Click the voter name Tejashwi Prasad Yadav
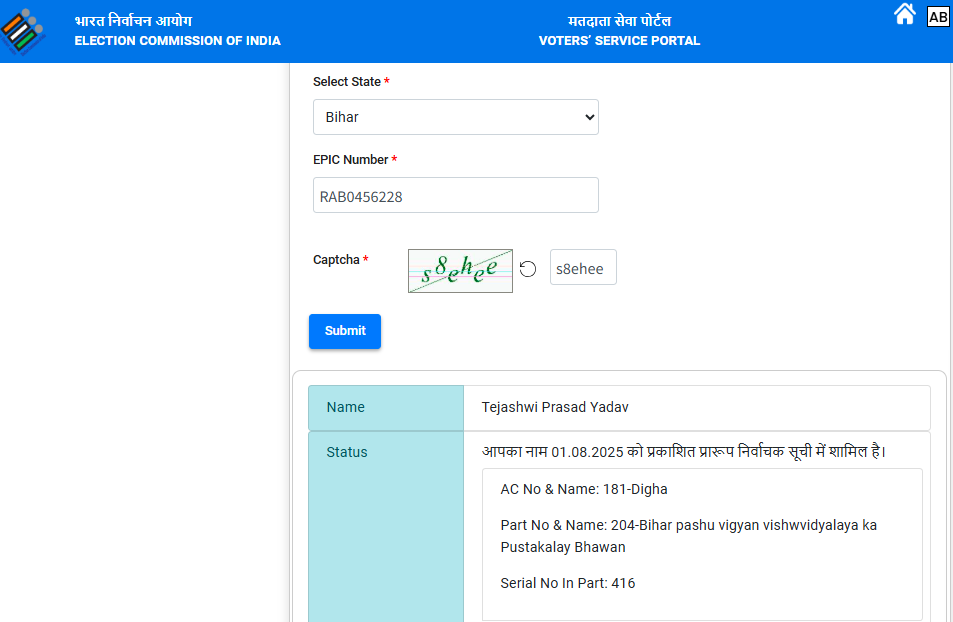This screenshot has height=622, width=953. [555, 408]
